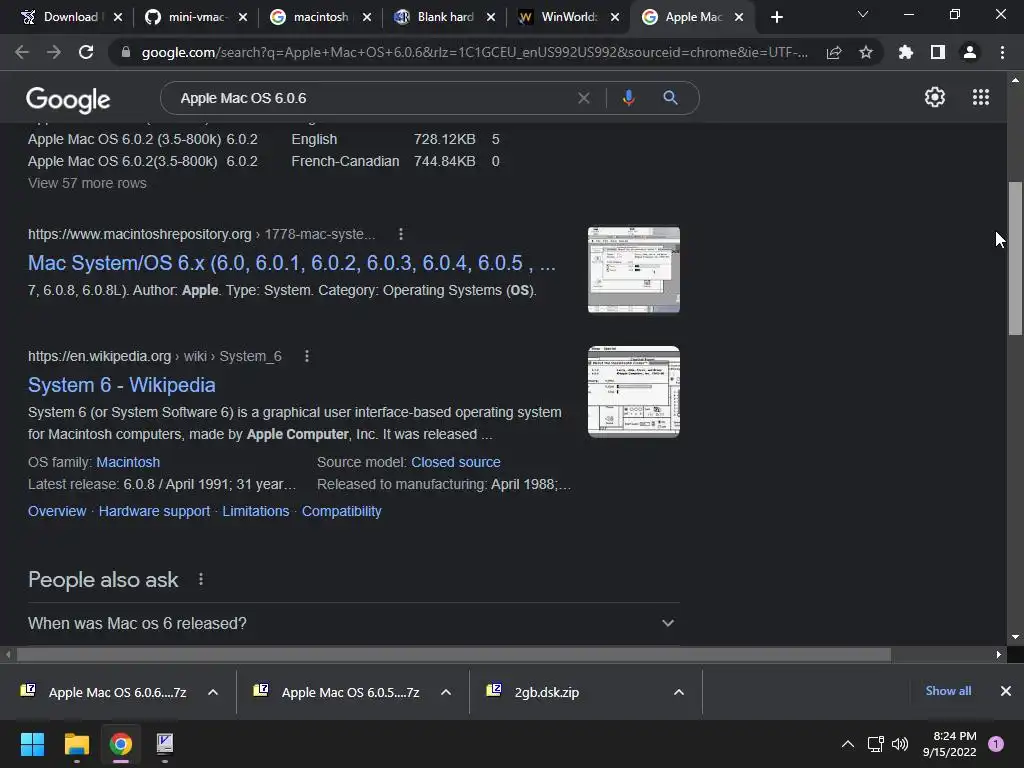1024x768 pixels.
Task: Click the Chrome taskbar icon
Action: point(121,744)
